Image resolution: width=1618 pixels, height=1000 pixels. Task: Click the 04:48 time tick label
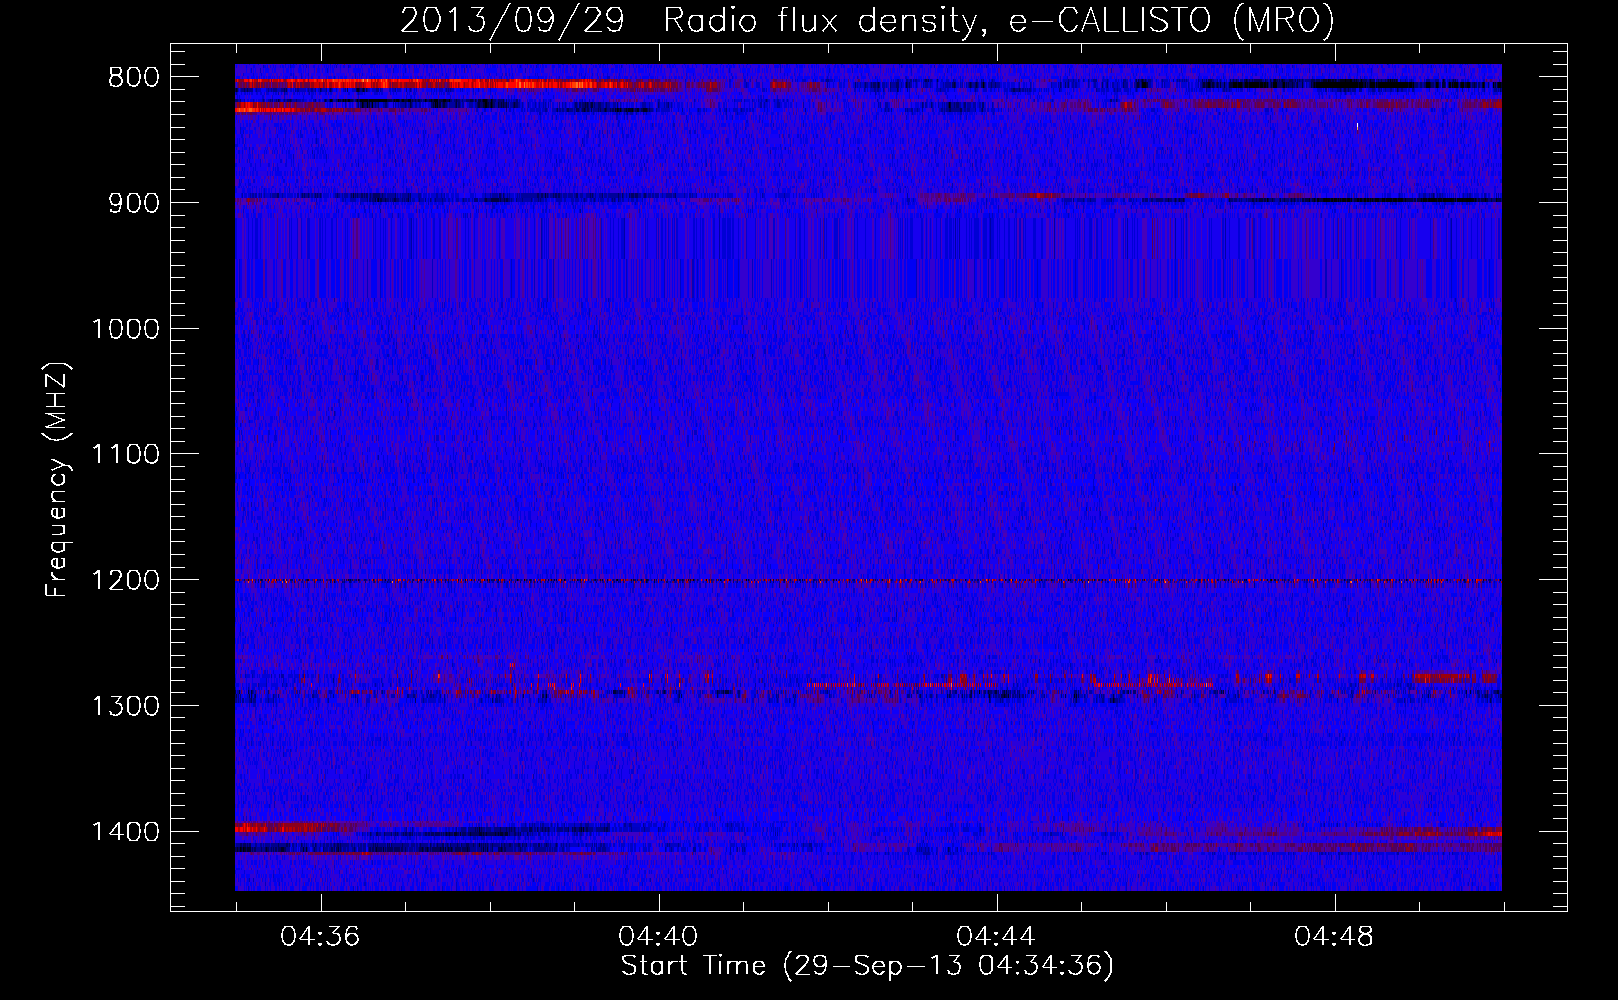1334,936
